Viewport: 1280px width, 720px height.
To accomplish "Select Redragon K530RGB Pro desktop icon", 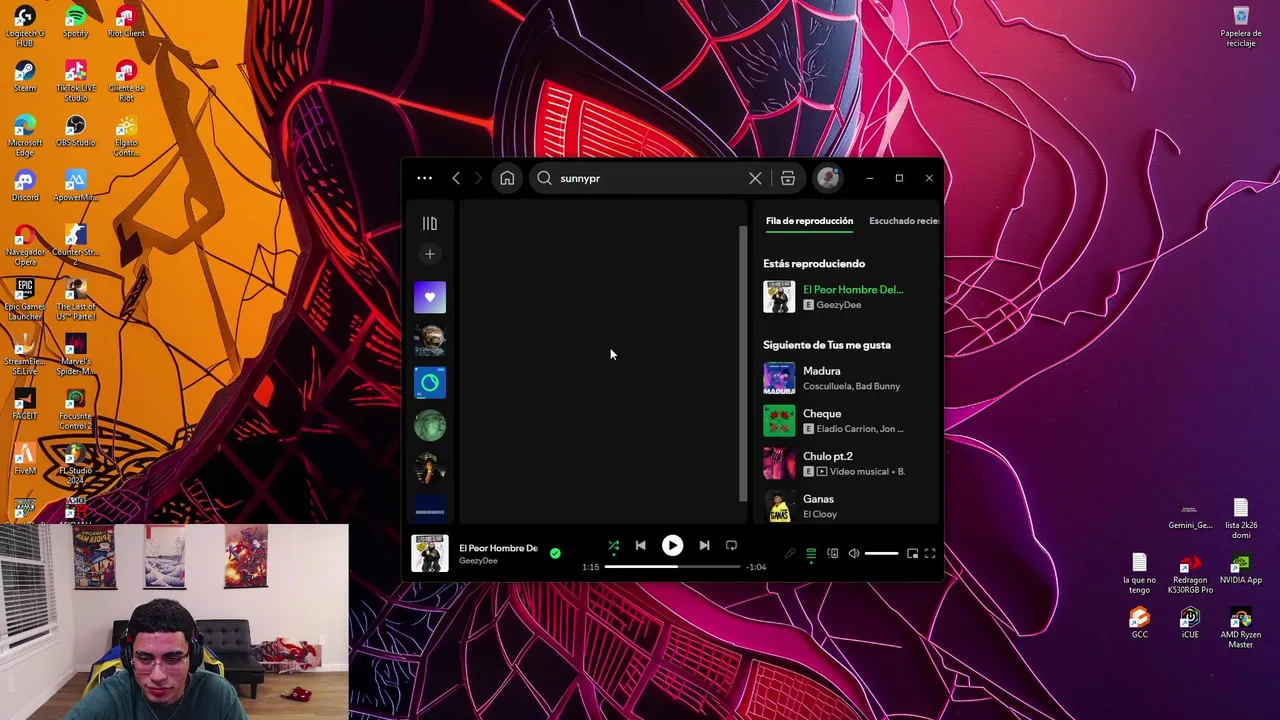I will pos(1190,573).
